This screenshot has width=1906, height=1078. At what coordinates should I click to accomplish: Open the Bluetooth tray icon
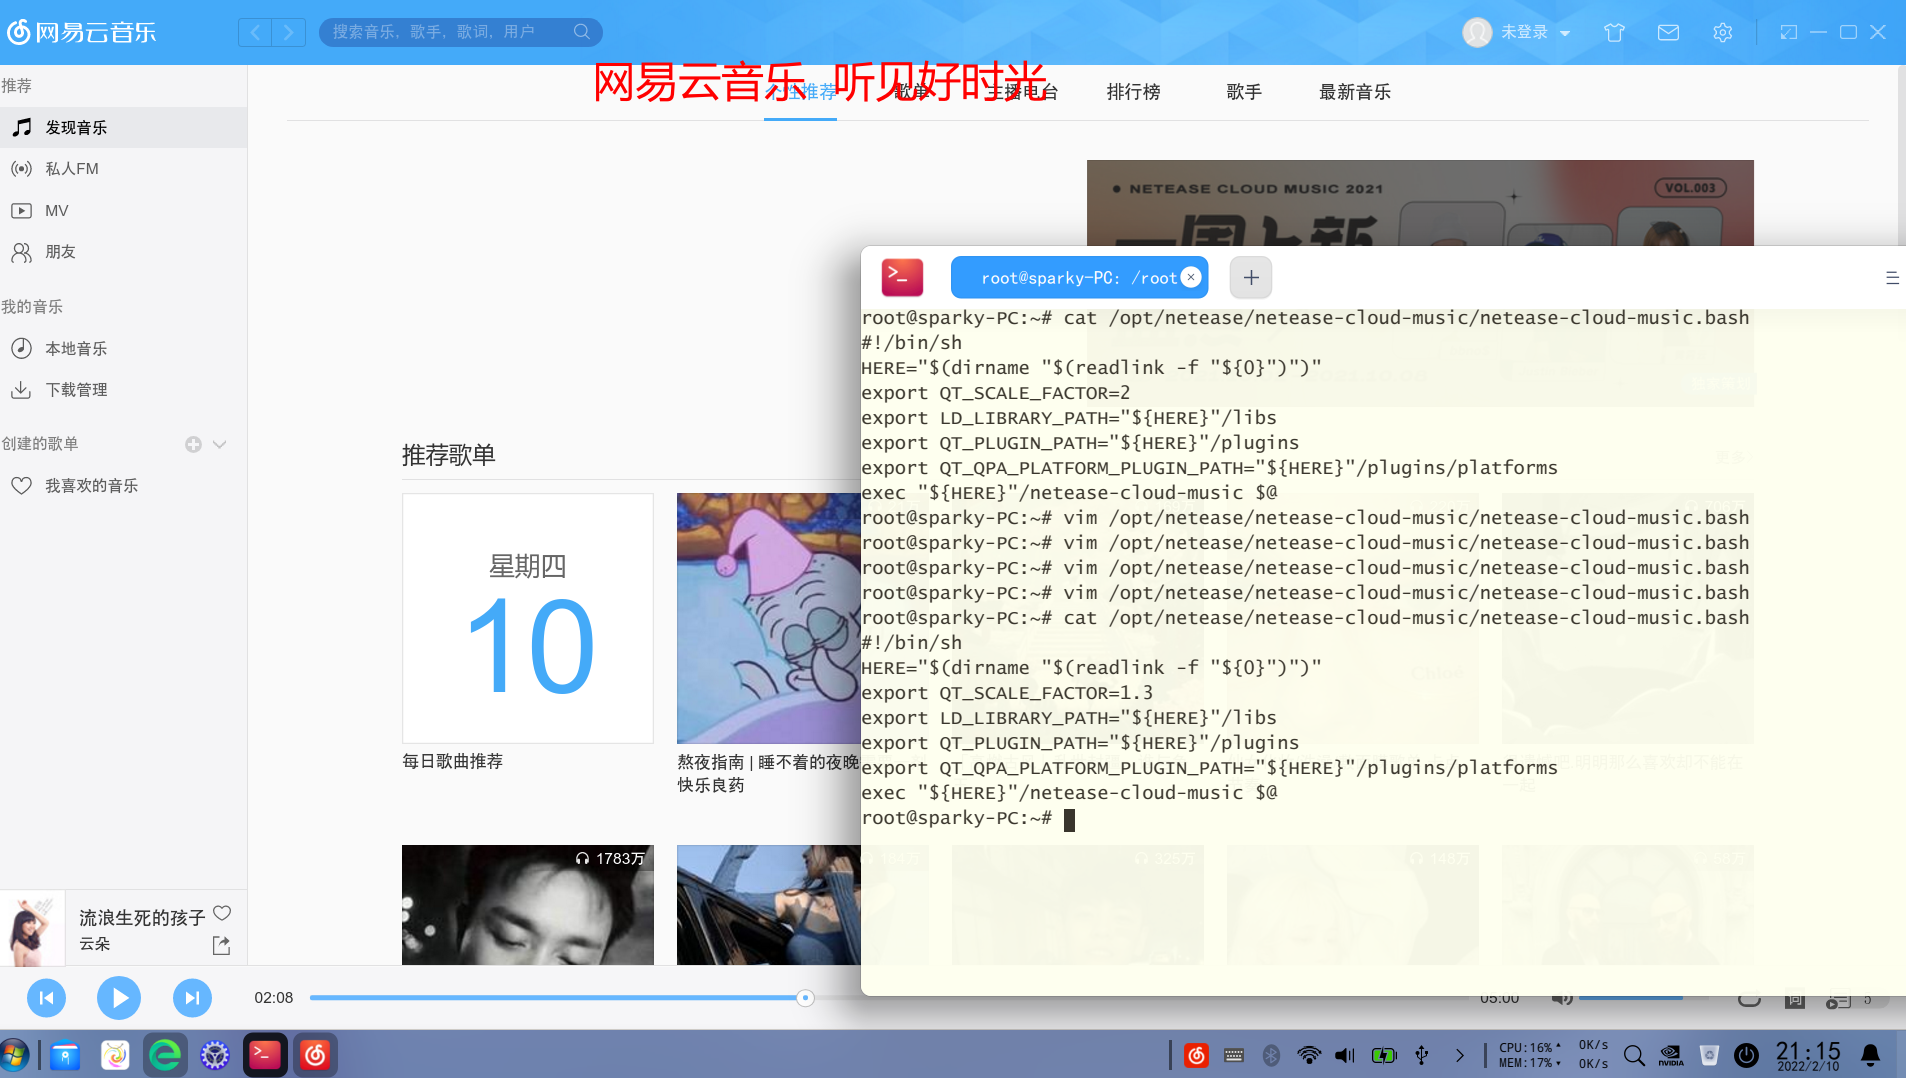[x=1271, y=1055]
